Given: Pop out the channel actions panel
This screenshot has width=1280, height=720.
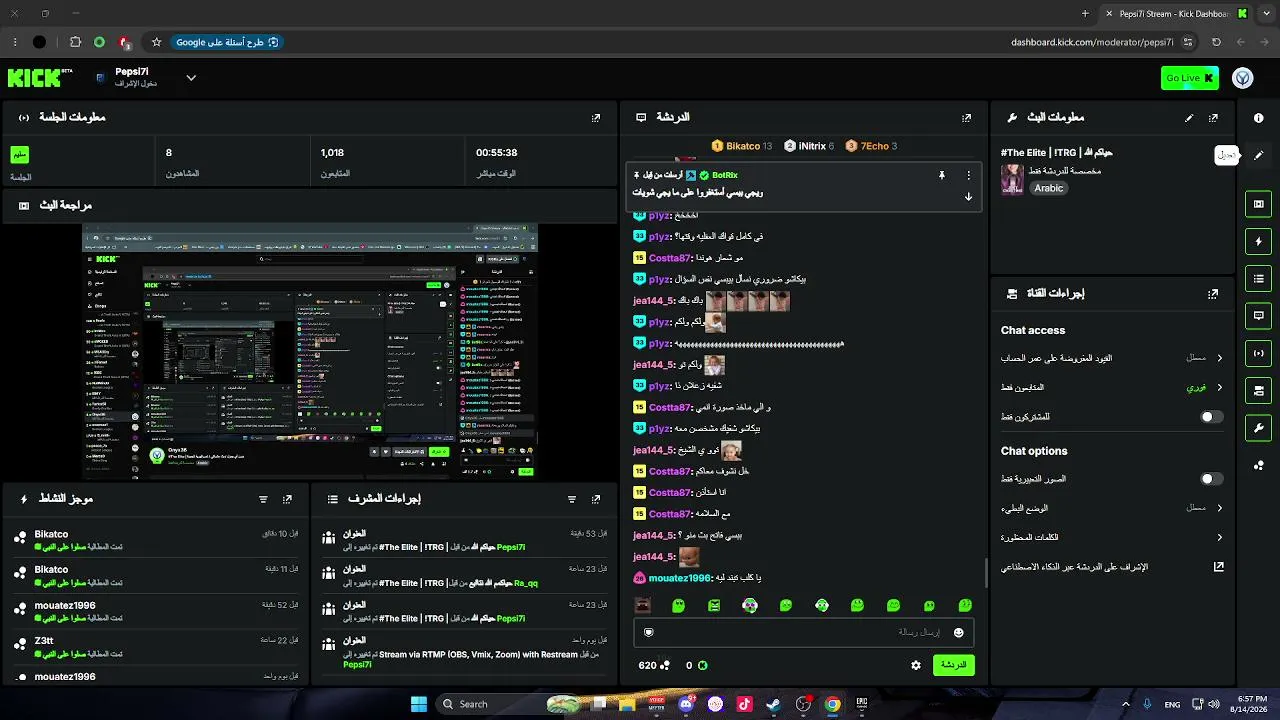Looking at the screenshot, I should pos(1213,294).
